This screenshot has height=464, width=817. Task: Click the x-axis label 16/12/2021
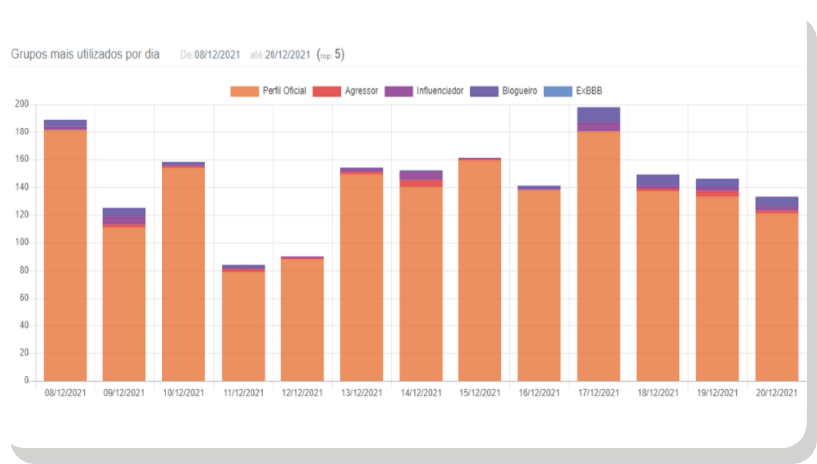(x=539, y=393)
